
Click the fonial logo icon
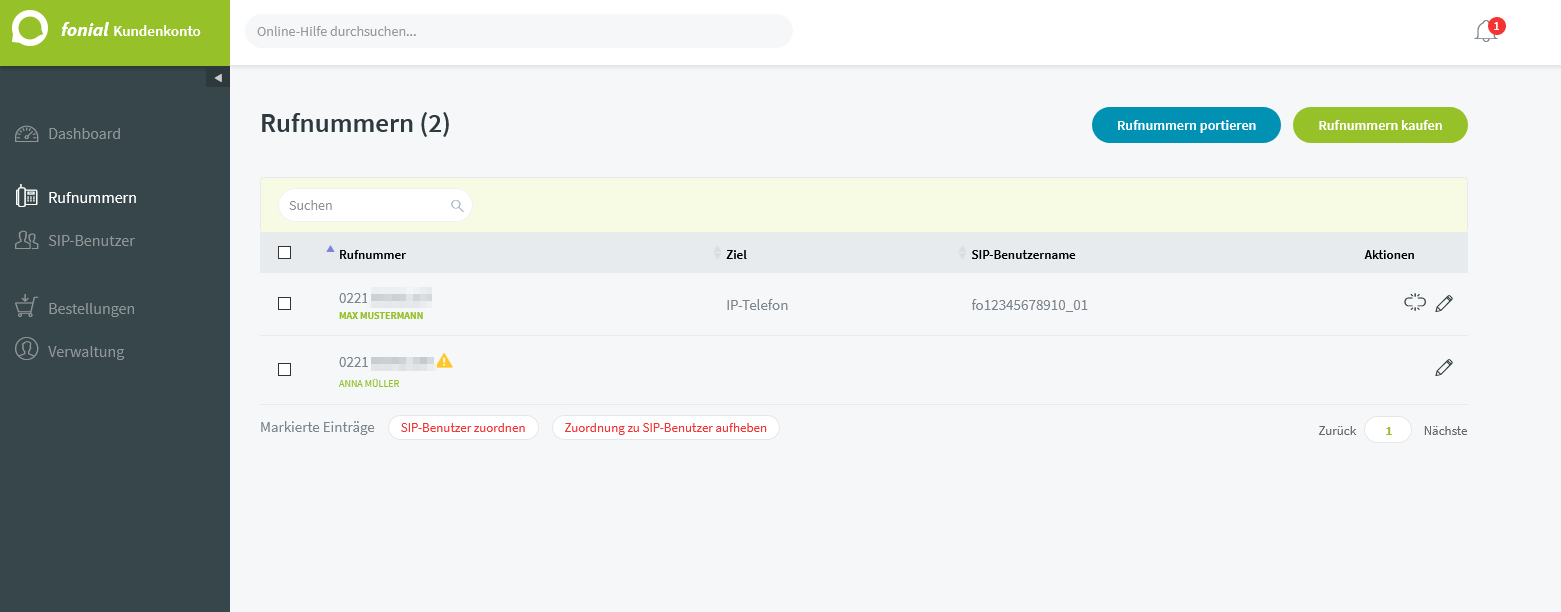[30, 30]
